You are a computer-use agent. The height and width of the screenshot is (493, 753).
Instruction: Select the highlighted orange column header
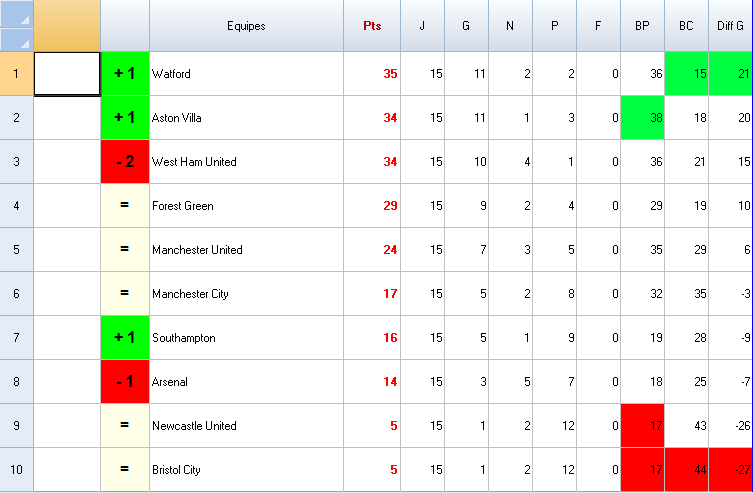[67, 26]
